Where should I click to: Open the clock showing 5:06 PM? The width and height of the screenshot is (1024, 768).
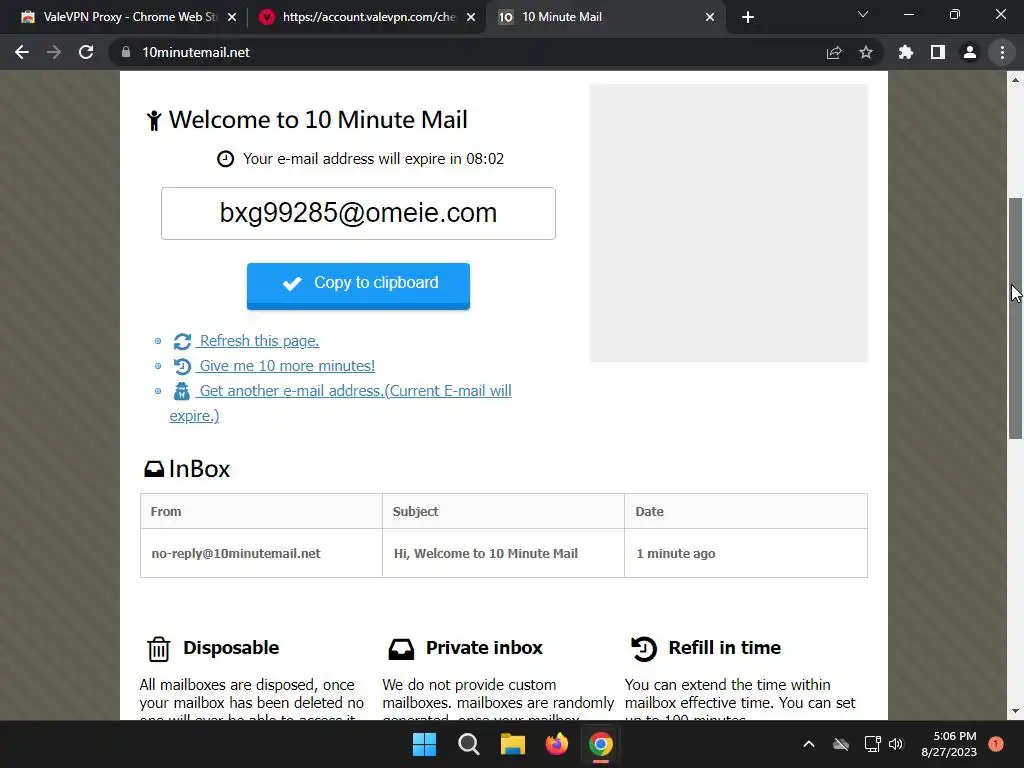pyautogui.click(x=949, y=744)
